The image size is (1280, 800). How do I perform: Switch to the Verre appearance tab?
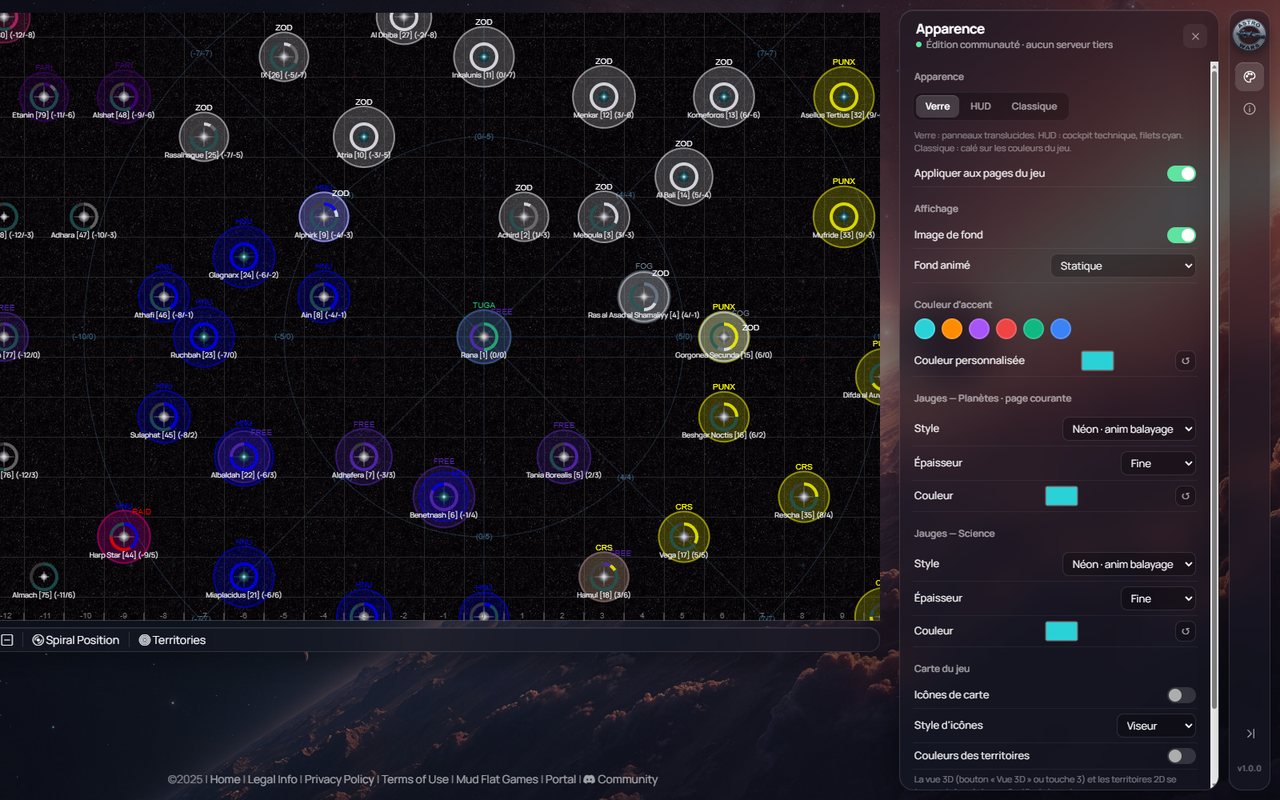[x=938, y=107]
